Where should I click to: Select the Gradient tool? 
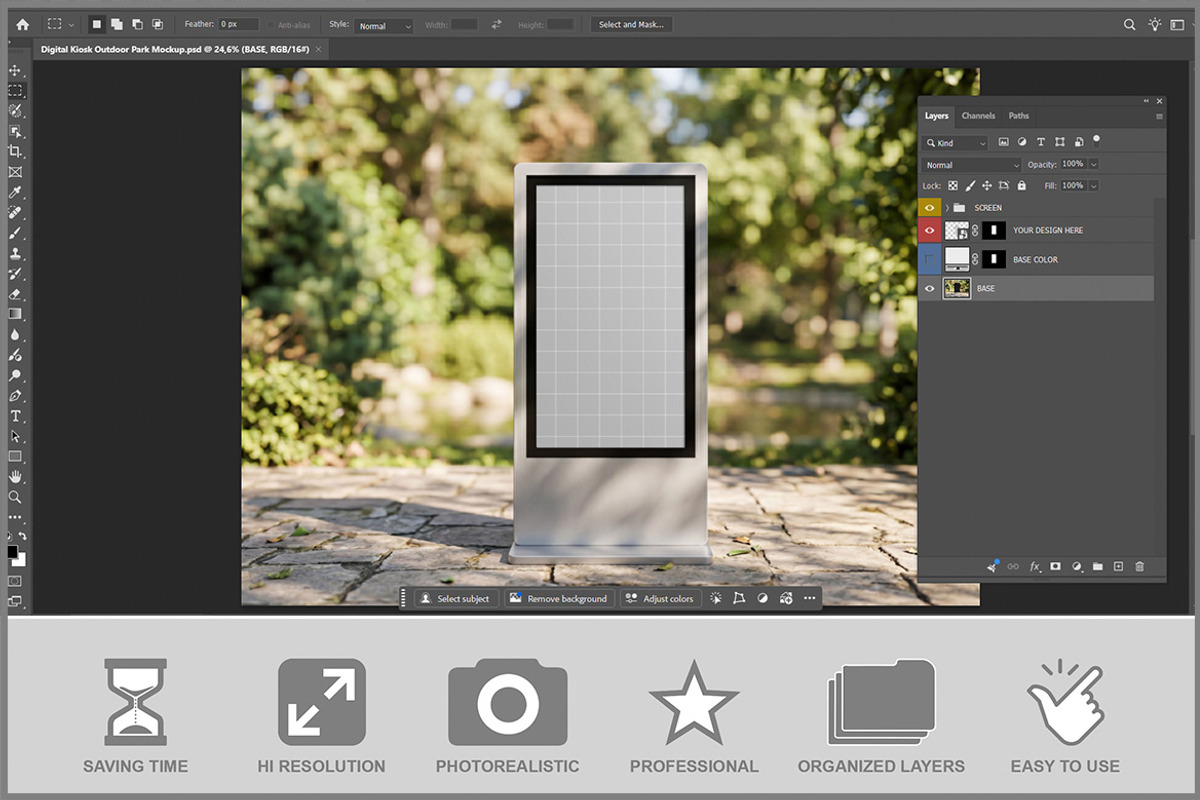[15, 314]
